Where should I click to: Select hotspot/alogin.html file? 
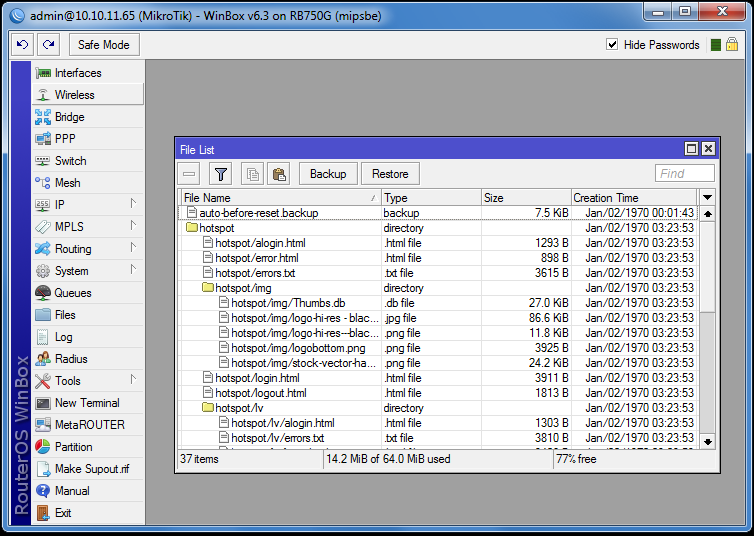pos(438,243)
